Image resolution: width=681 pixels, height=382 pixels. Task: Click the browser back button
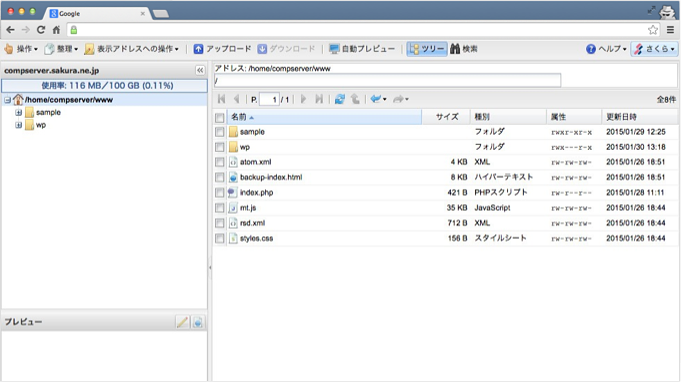pos(10,30)
